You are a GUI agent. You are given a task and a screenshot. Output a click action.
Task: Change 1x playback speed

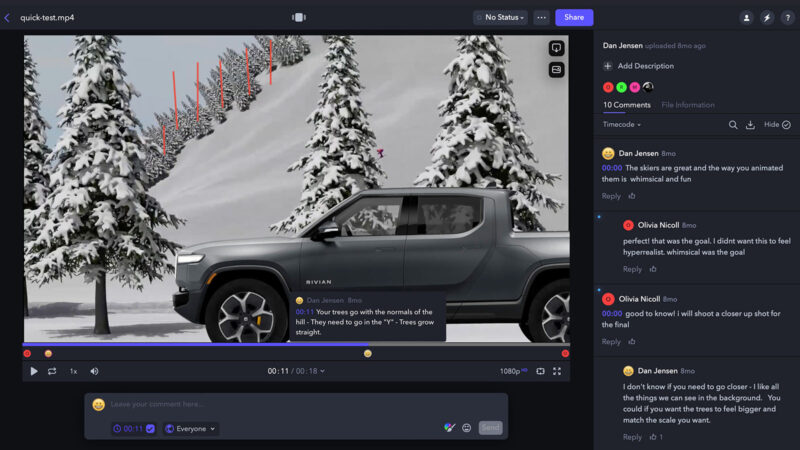pyautogui.click(x=73, y=371)
